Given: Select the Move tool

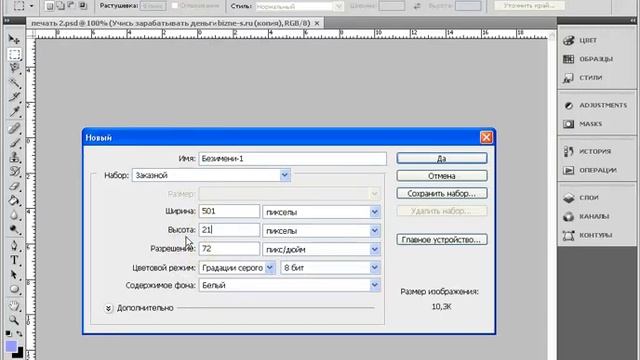Looking at the screenshot, I should coord(14,39).
